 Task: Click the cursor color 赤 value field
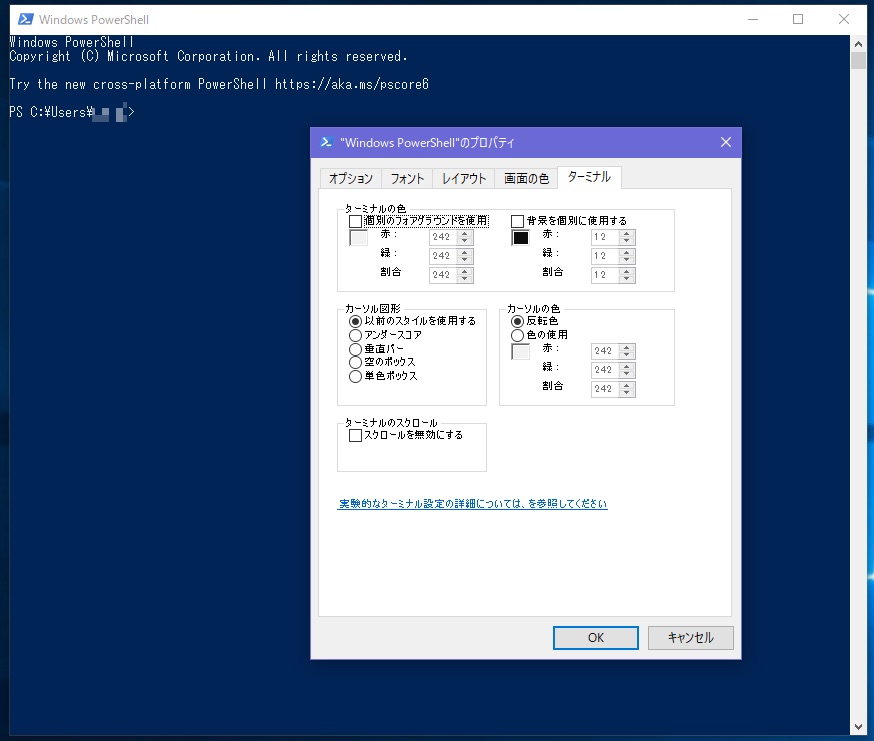(605, 351)
